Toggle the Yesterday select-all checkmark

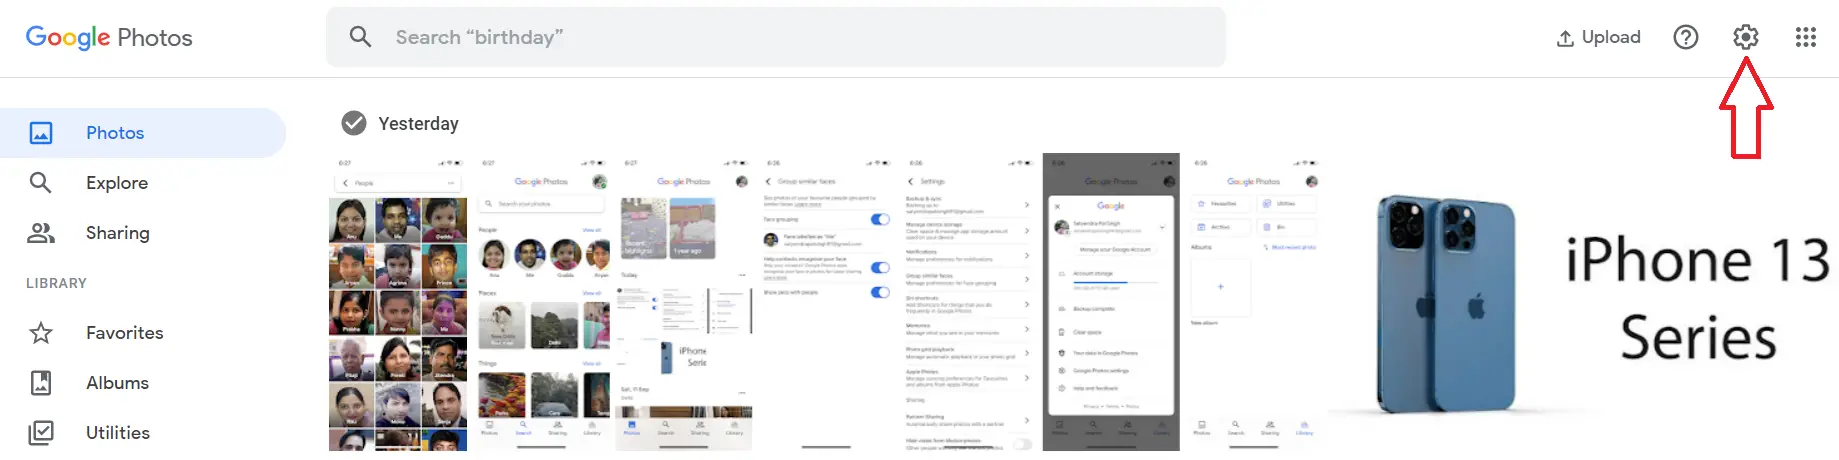tap(354, 123)
